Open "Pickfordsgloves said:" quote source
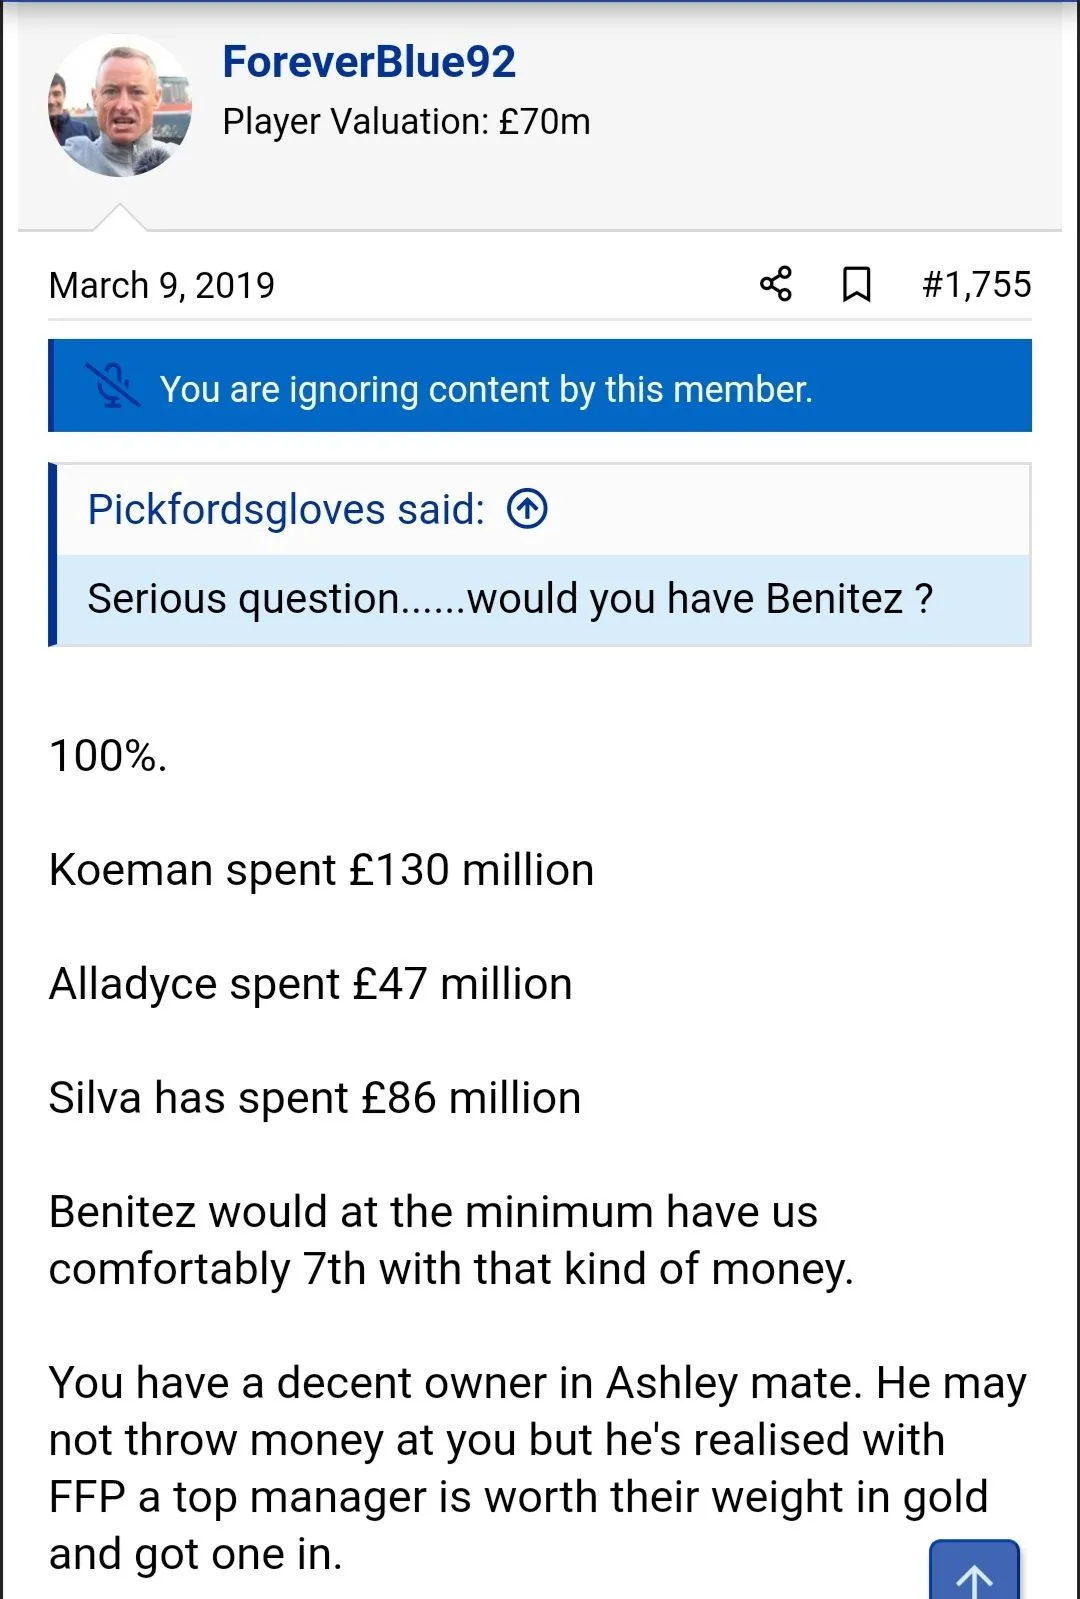1080x1599 pixels. click(286, 510)
